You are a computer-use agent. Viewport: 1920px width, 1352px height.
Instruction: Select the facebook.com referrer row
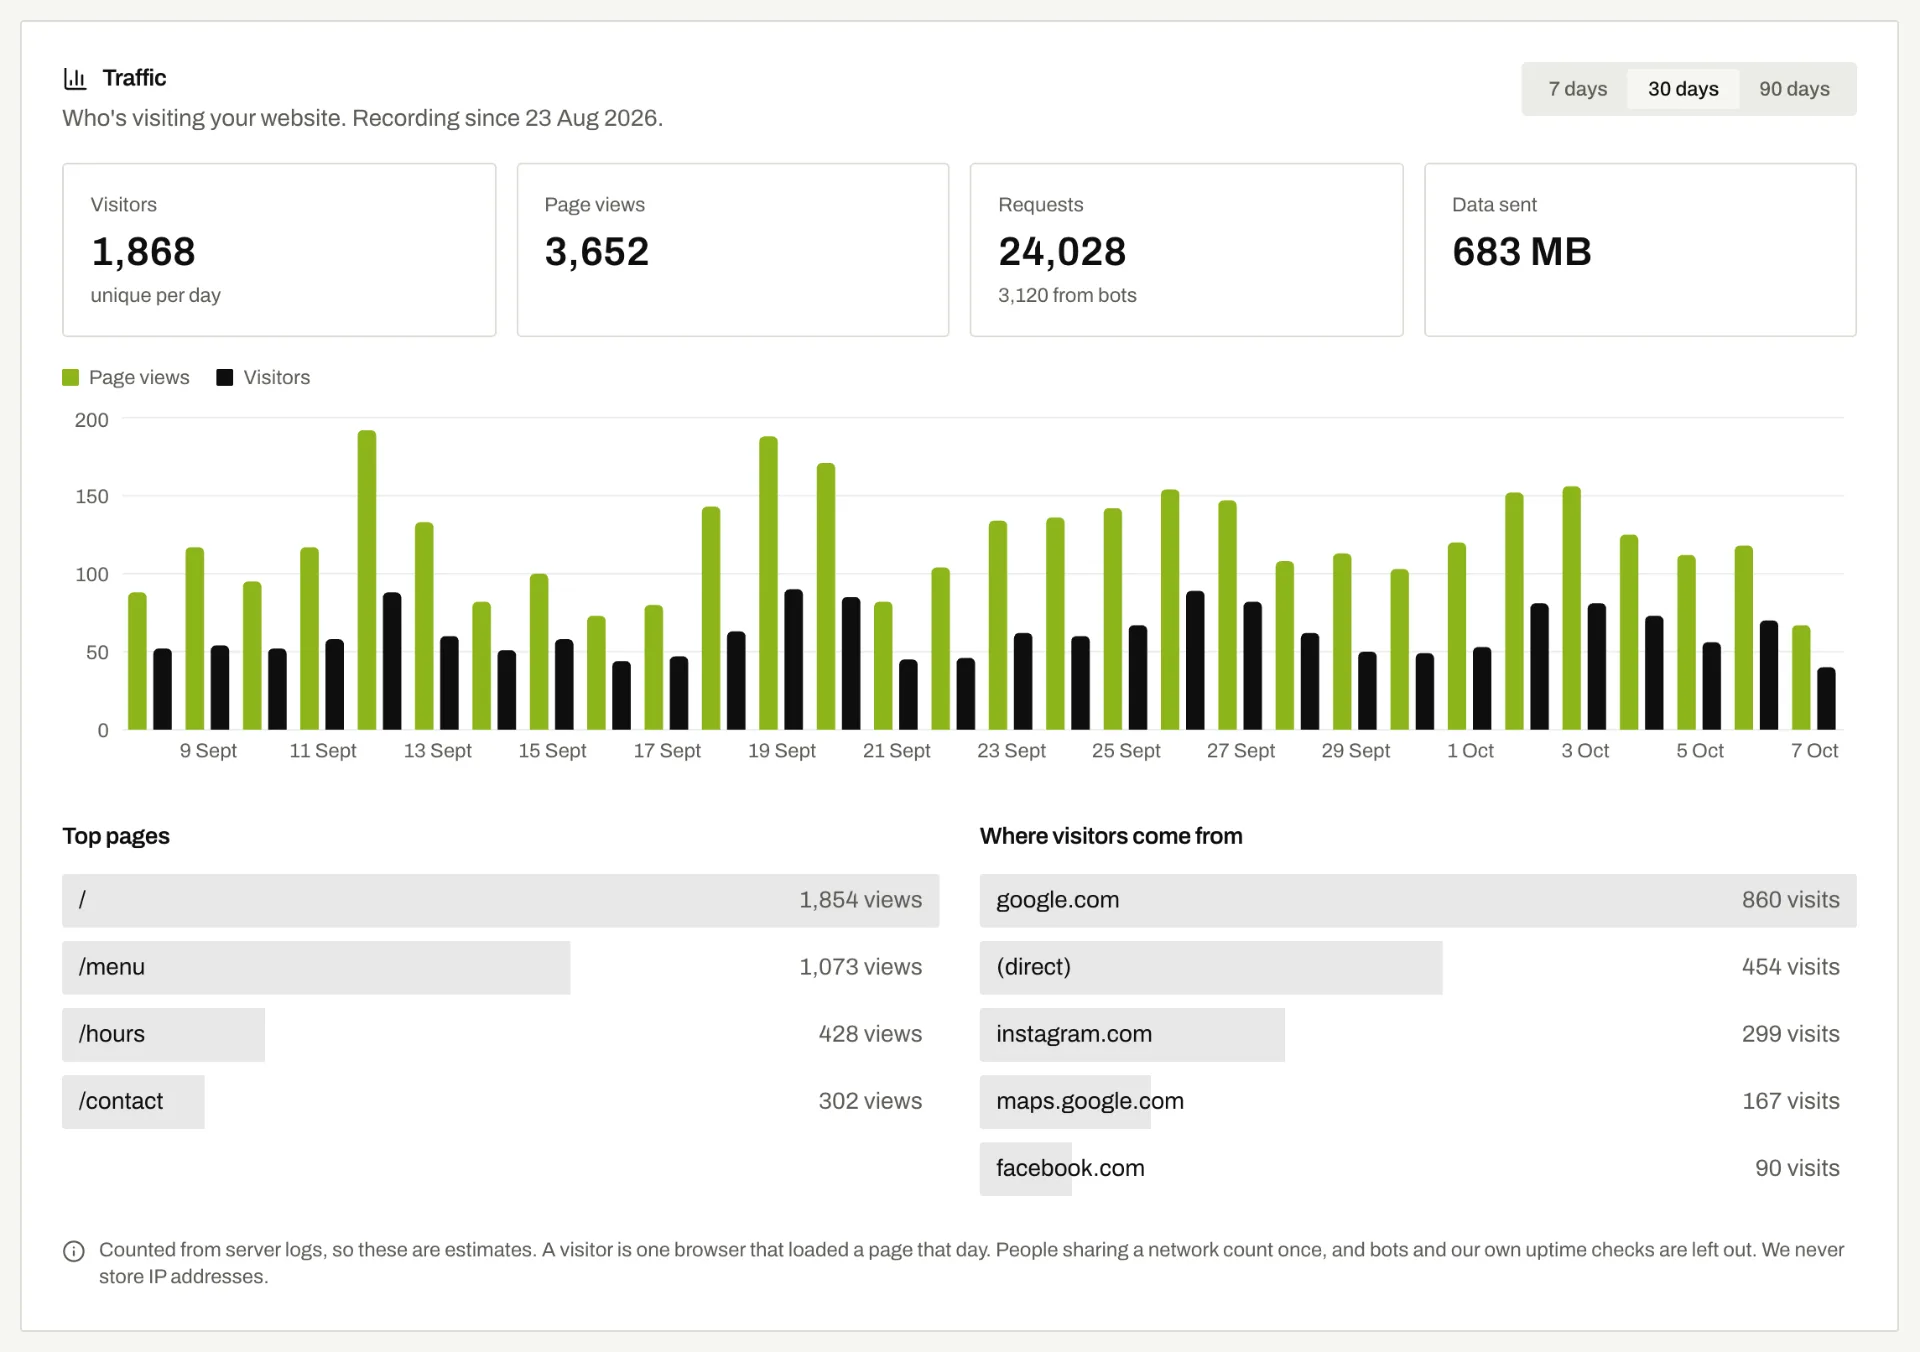point(1418,1168)
